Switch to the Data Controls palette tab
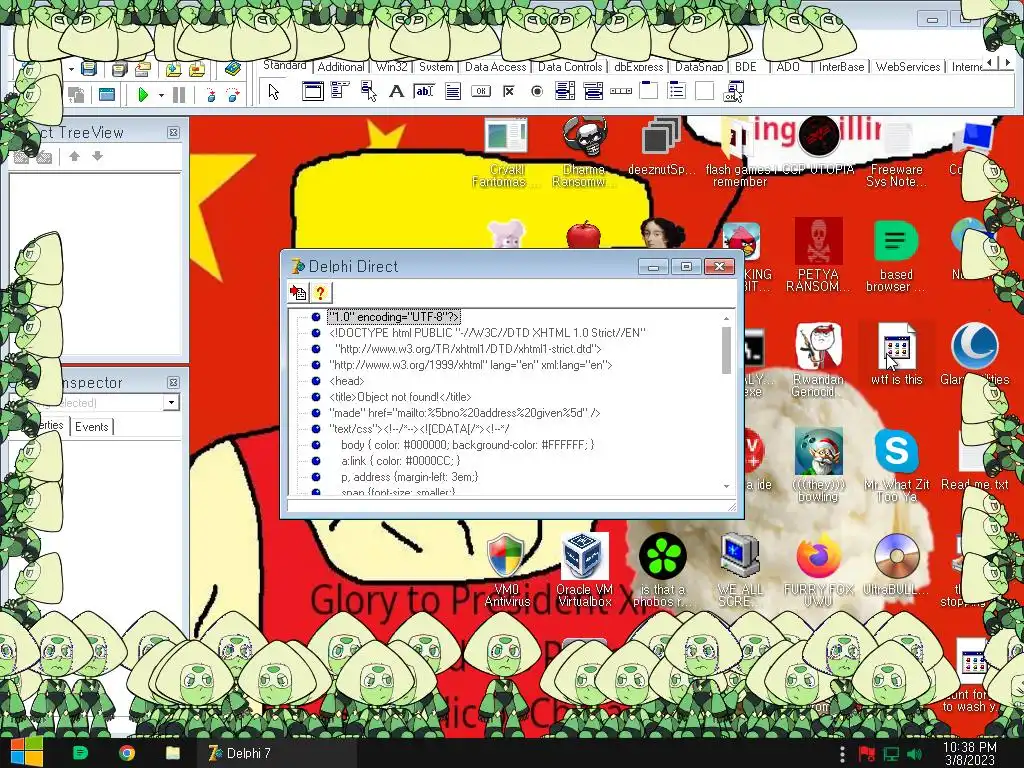 pos(569,67)
